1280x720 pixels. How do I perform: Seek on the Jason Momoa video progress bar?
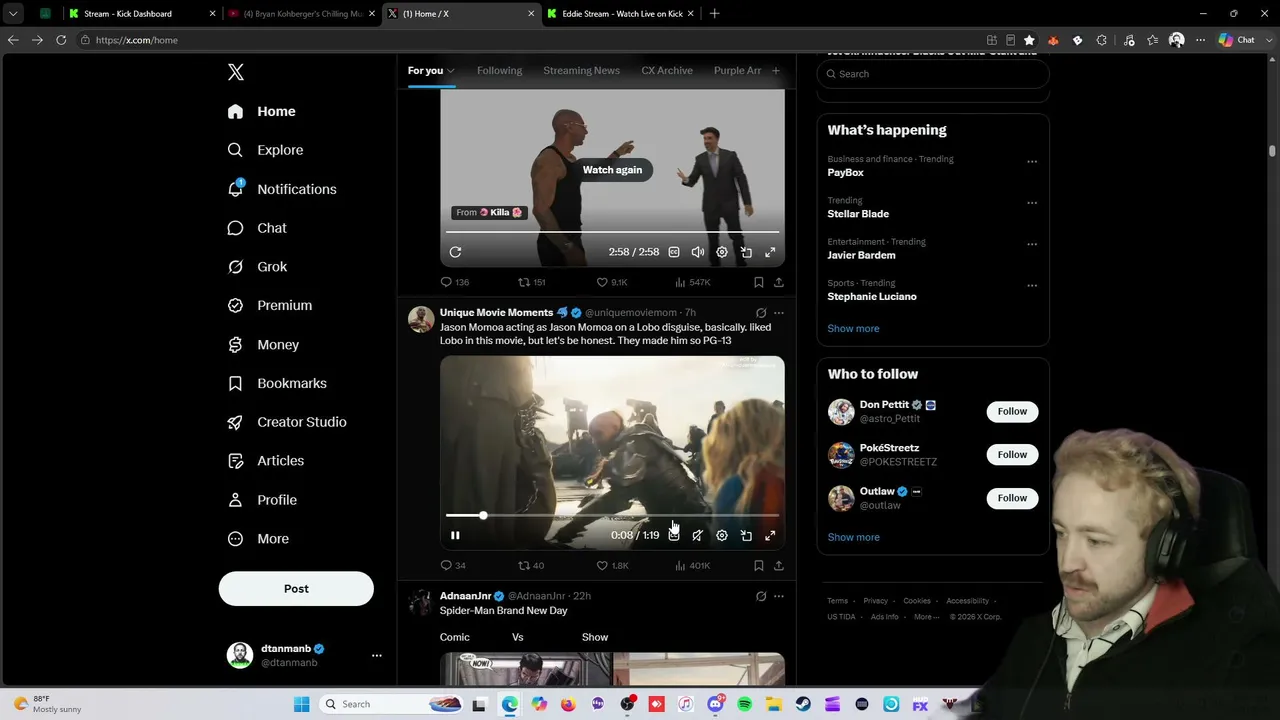(612, 516)
